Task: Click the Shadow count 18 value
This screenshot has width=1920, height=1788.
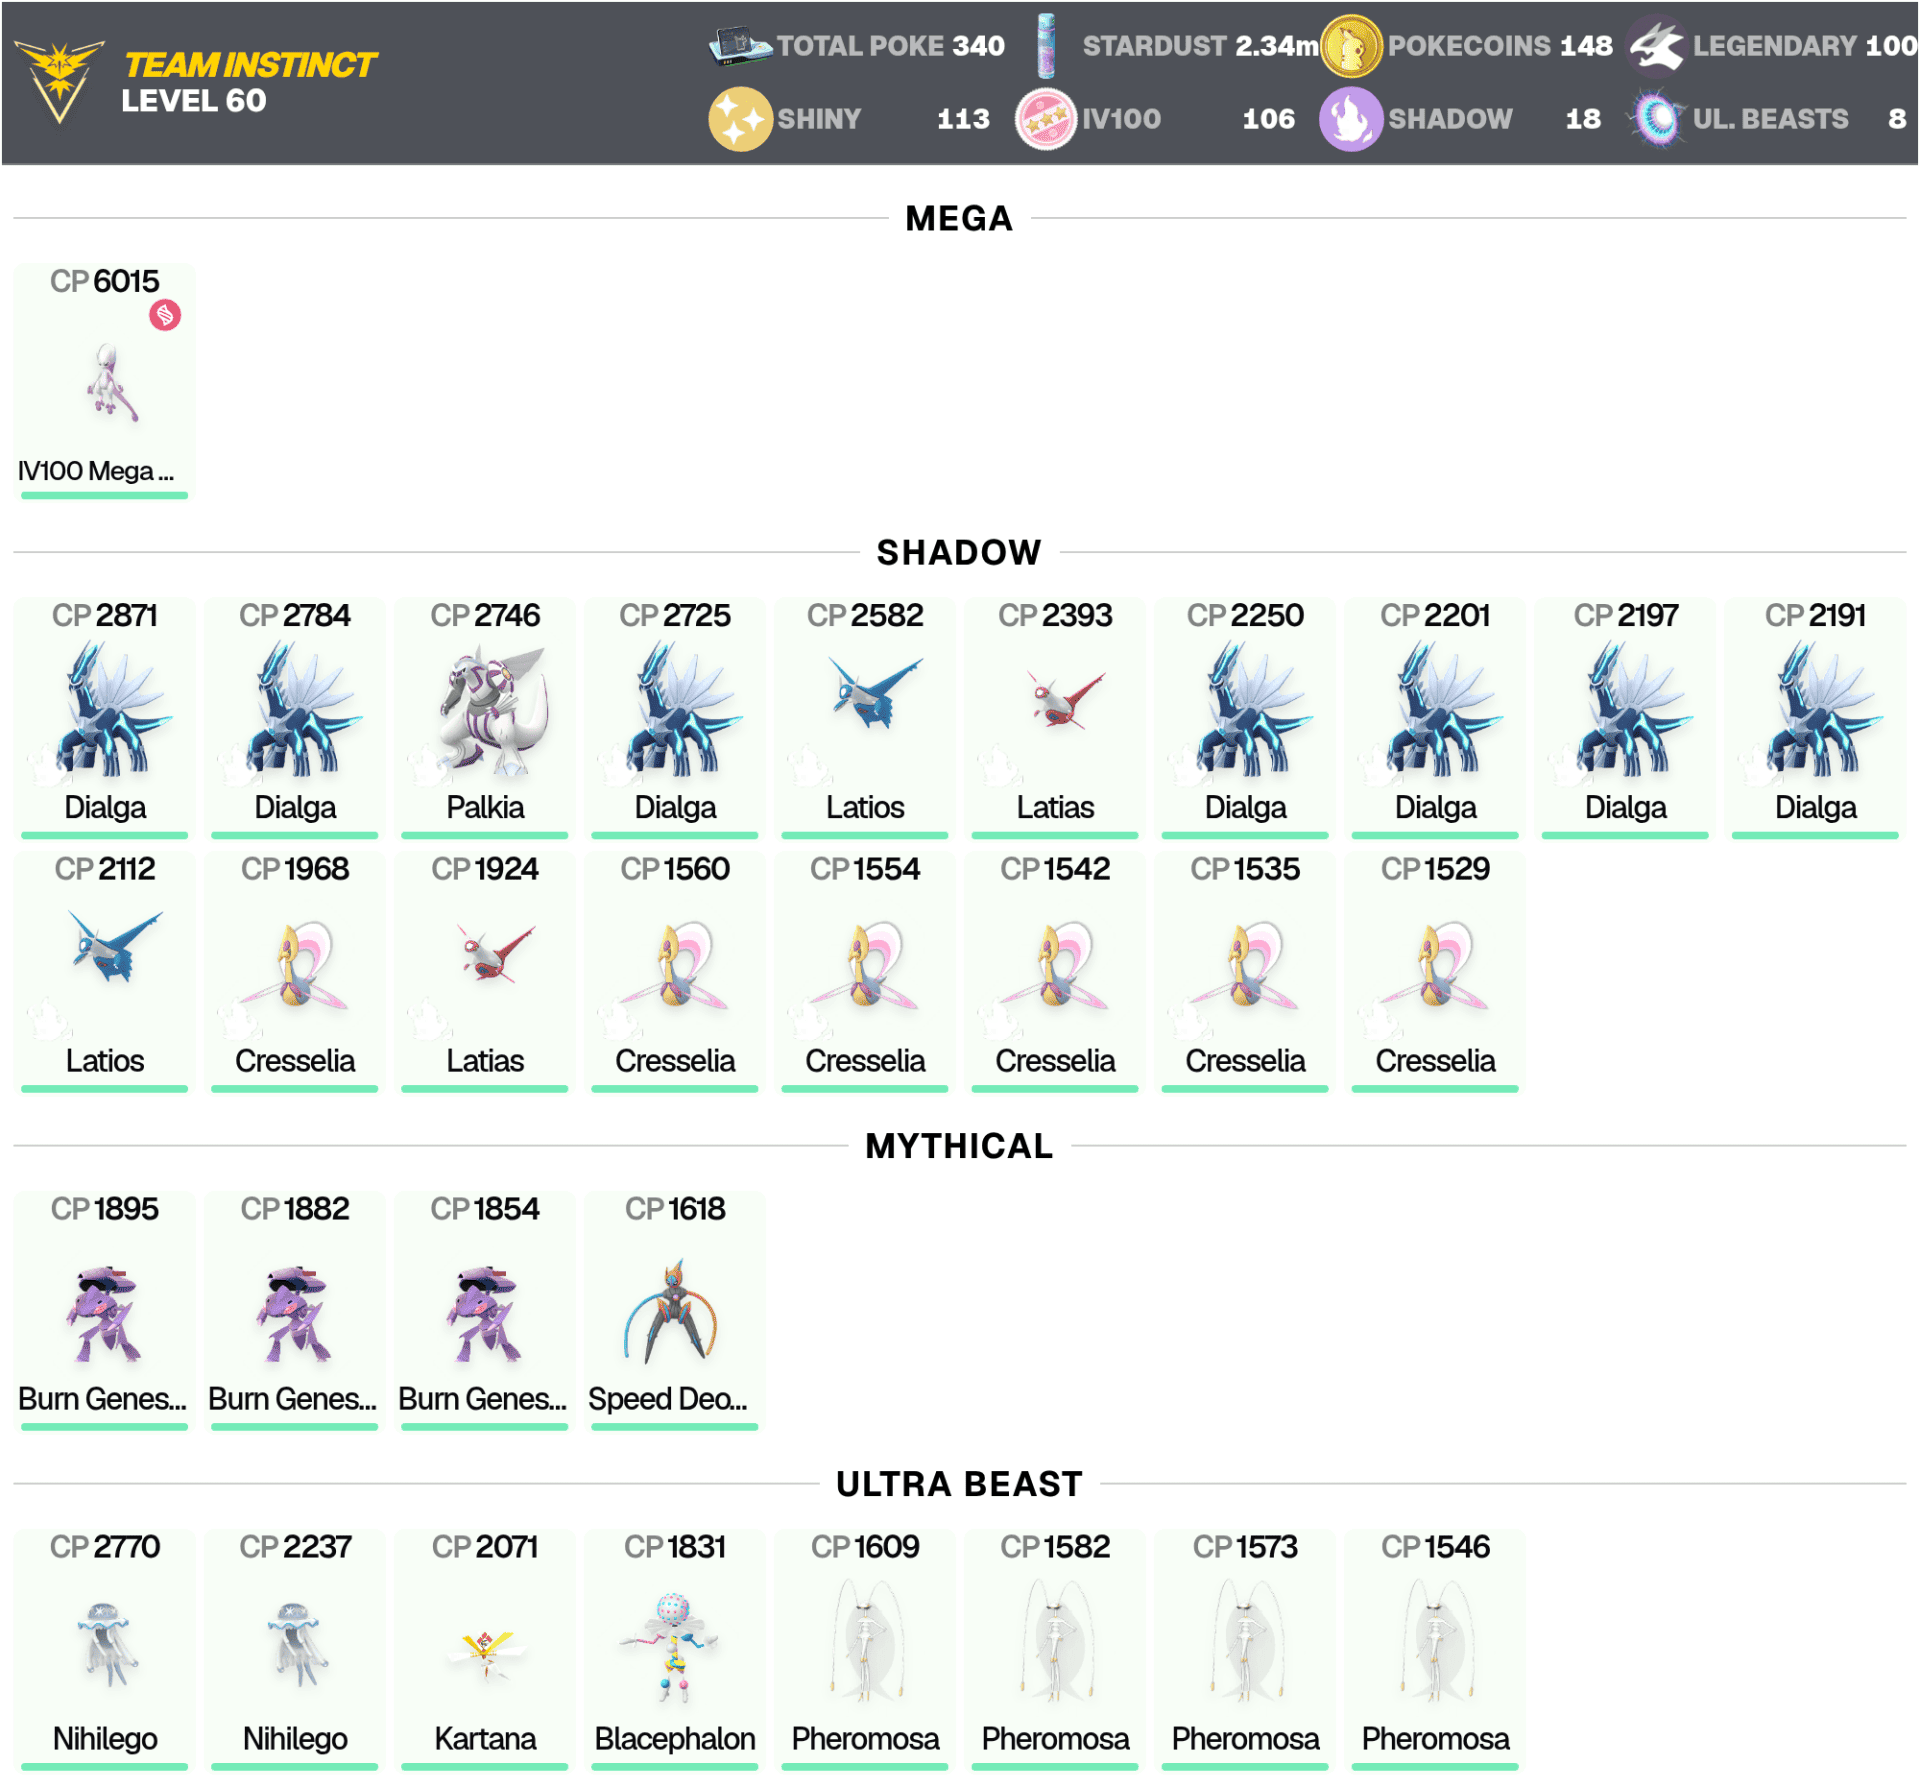Action: (1583, 119)
